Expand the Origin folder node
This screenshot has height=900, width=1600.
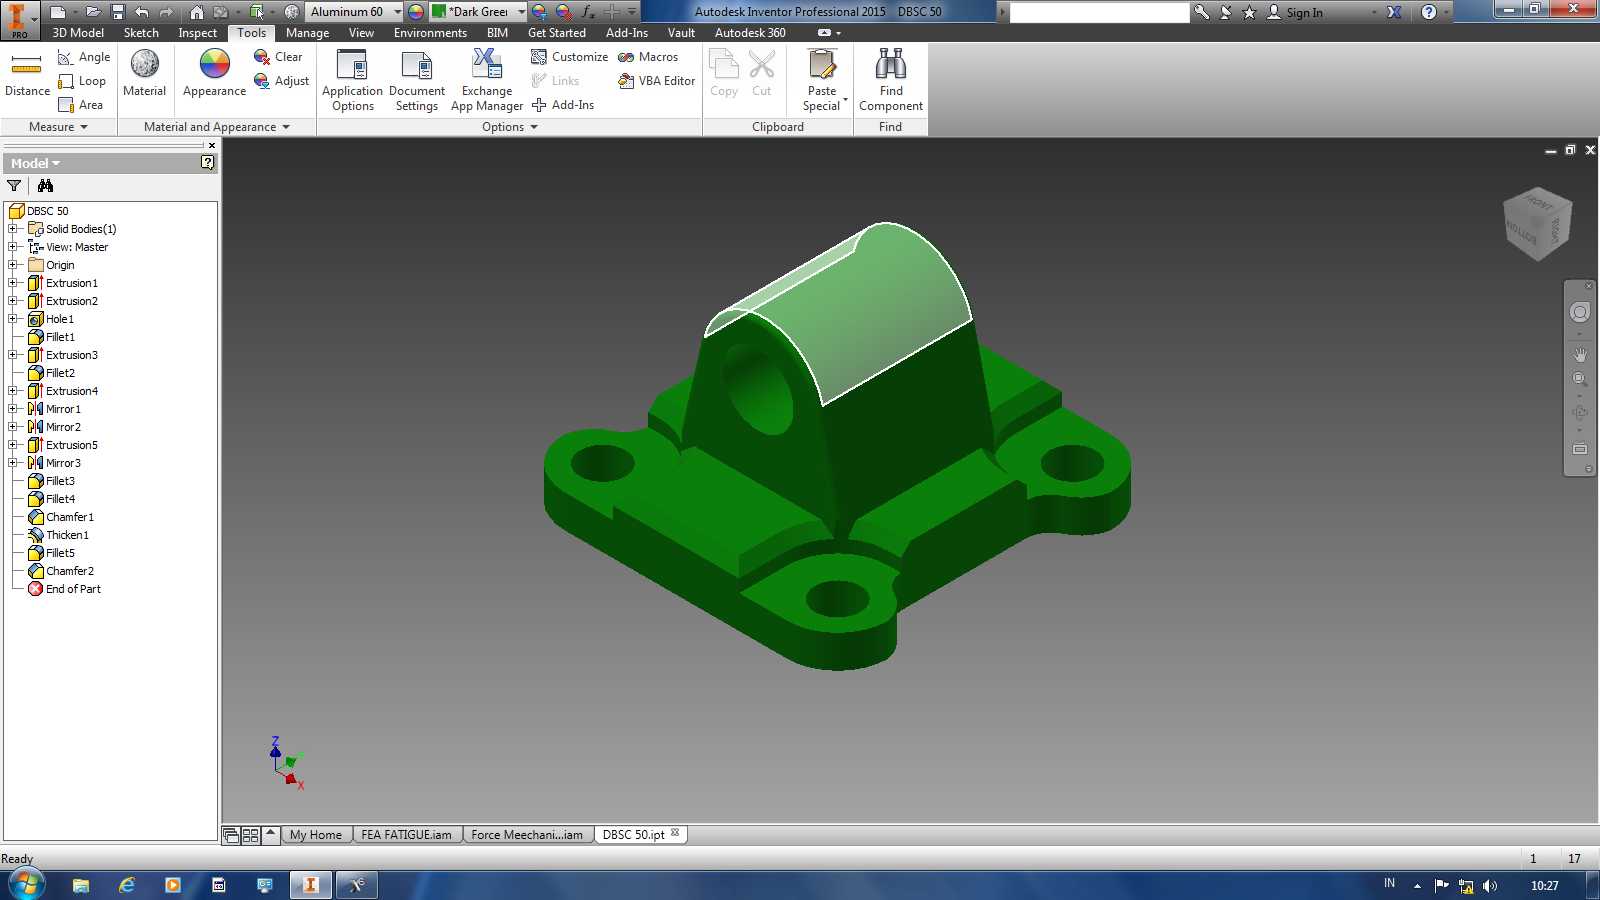point(13,265)
